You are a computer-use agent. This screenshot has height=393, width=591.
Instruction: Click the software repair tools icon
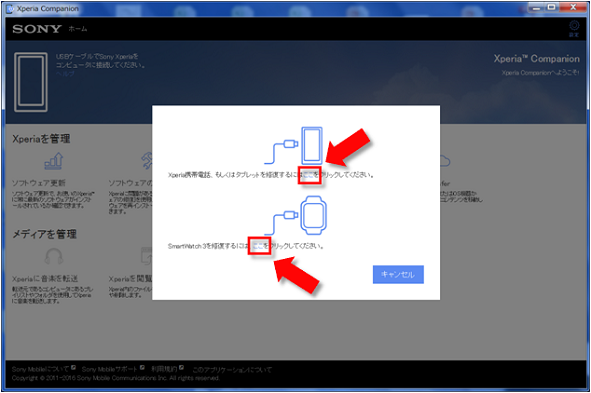coord(147,161)
